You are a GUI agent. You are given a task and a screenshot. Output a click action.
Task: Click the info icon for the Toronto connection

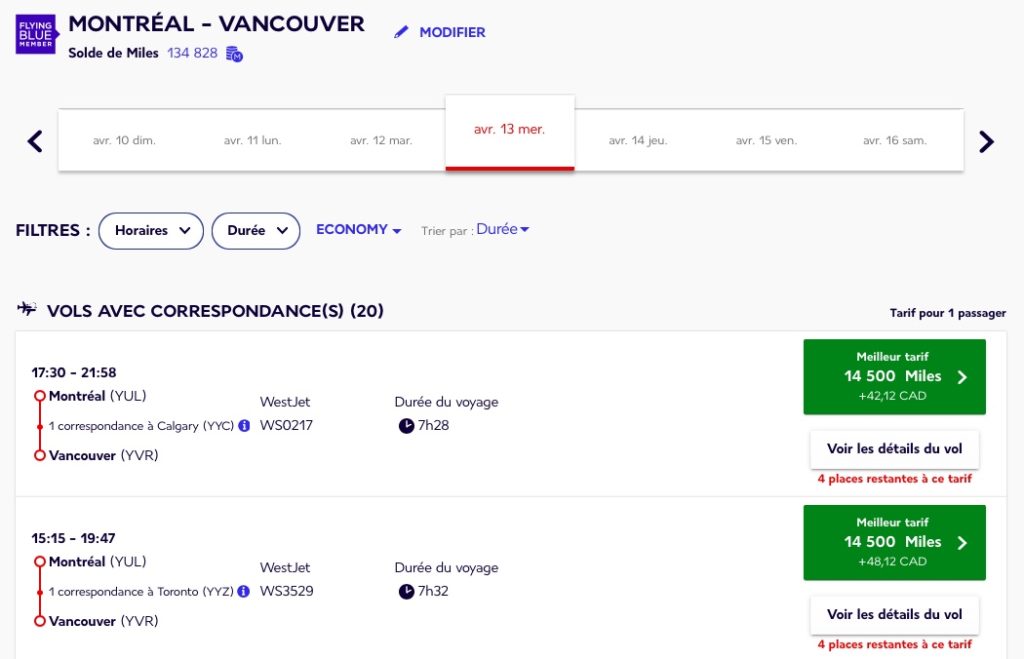click(x=242, y=591)
